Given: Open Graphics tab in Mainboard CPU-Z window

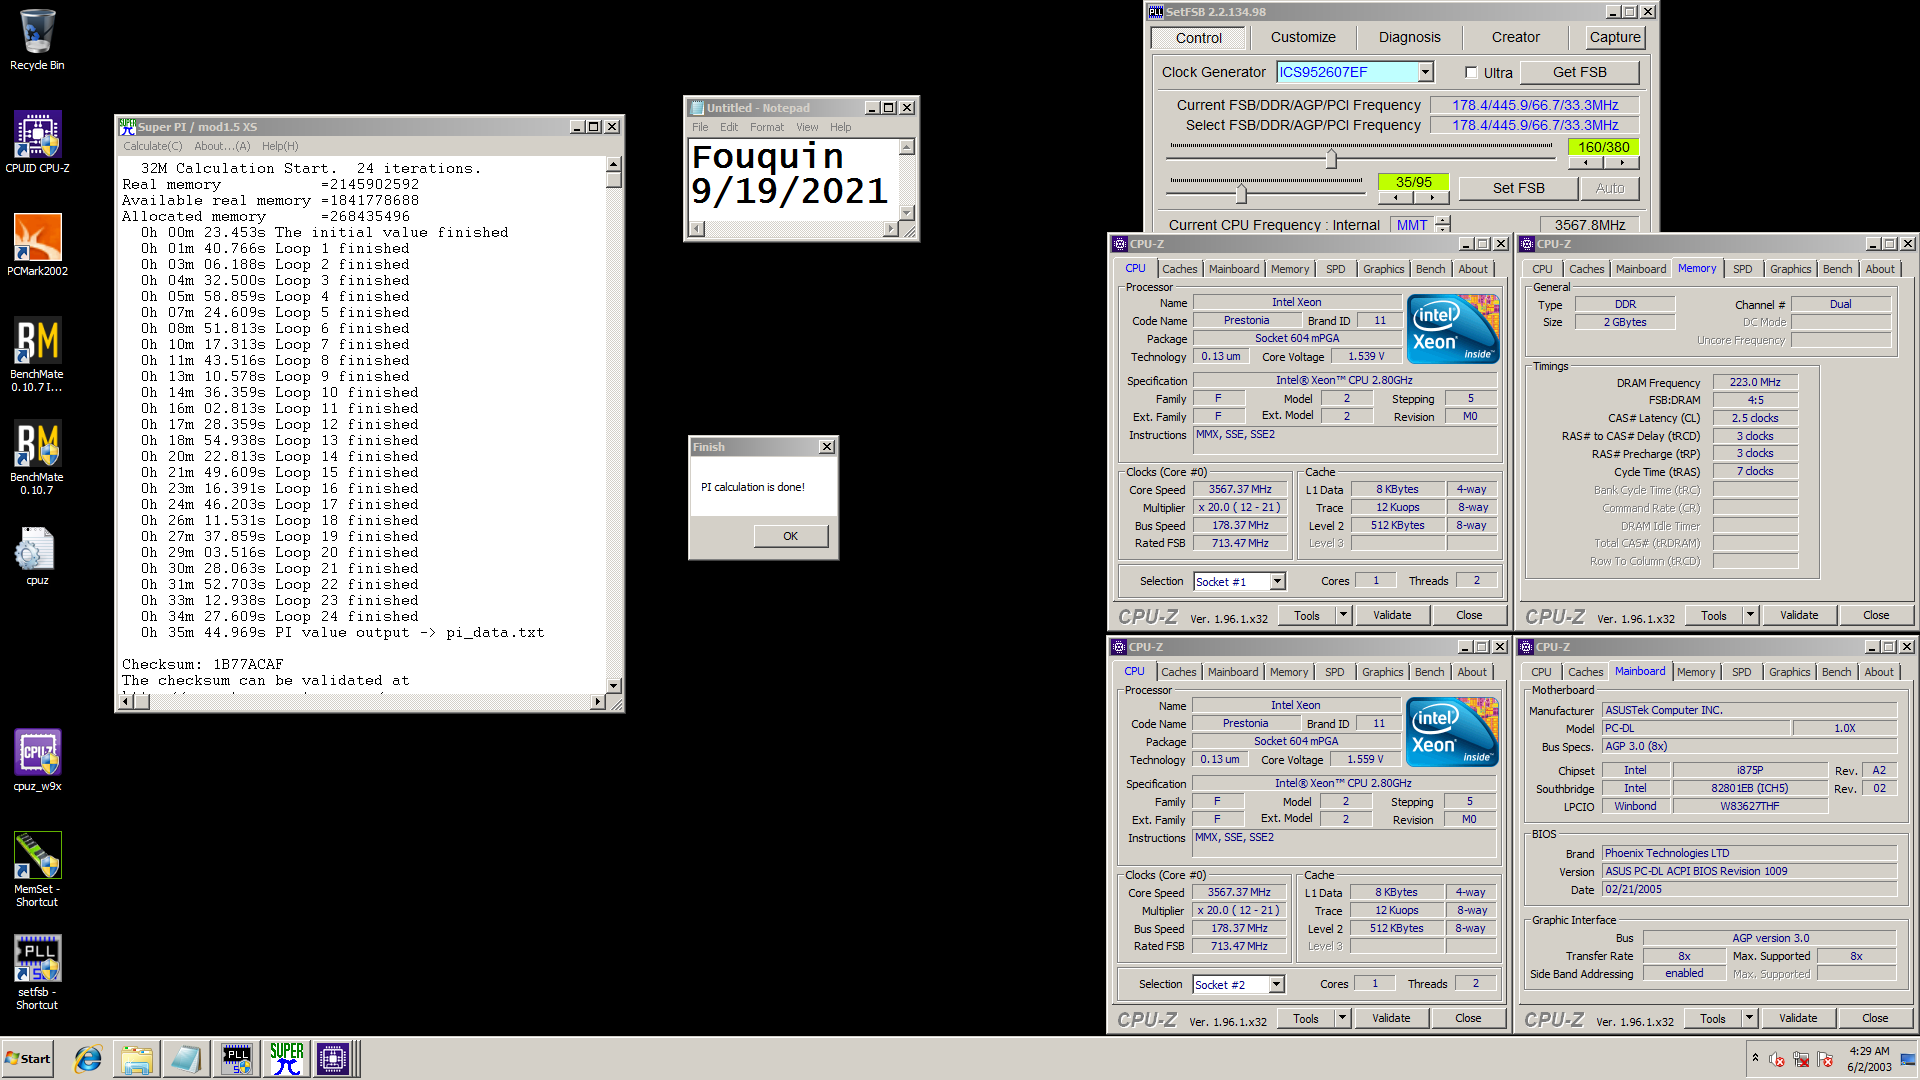Looking at the screenshot, I should 1790,672.
